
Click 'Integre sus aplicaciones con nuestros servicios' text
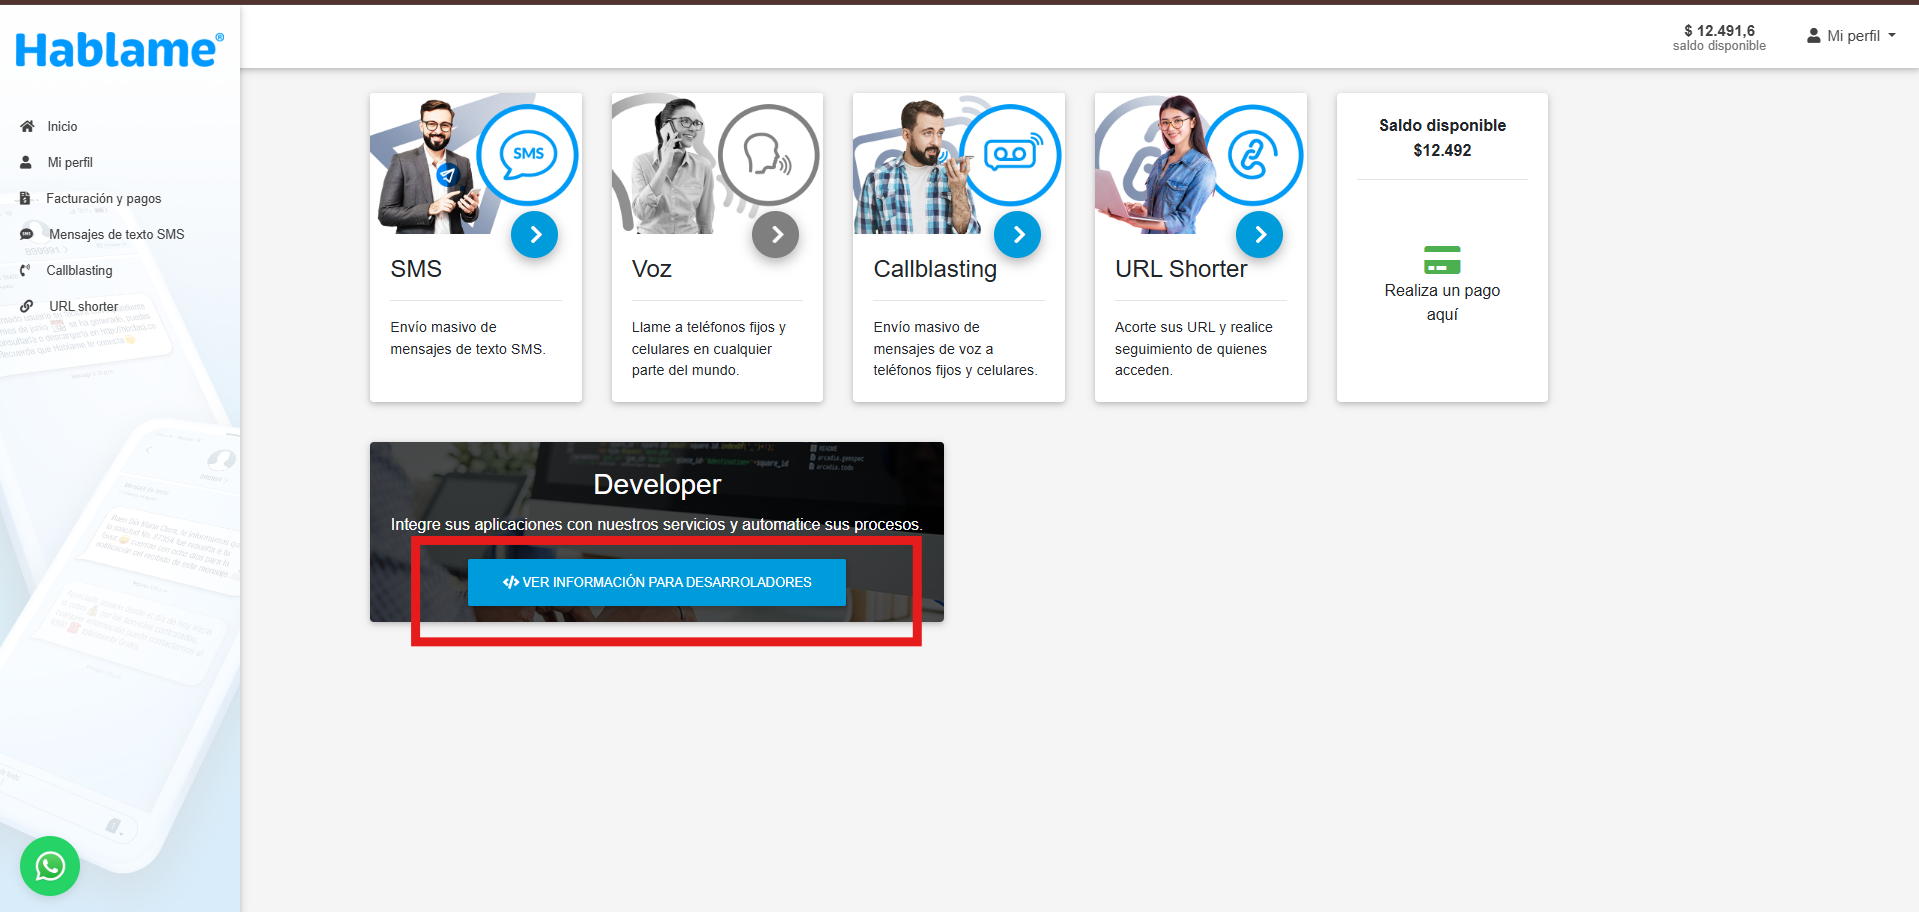pyautogui.click(x=657, y=524)
